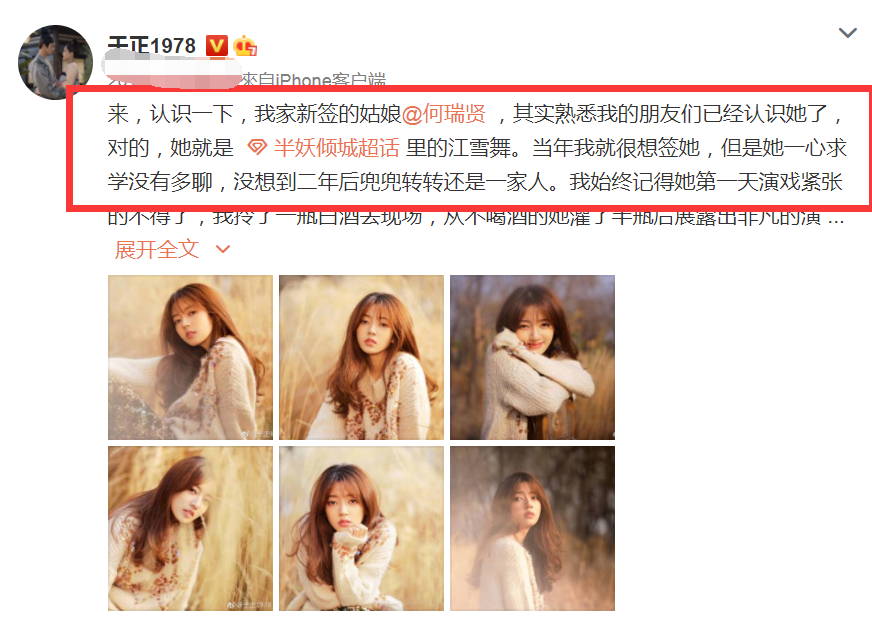Open the bottom-middle photo with hand on chin
The width and height of the screenshot is (872, 617).
pos(361,529)
